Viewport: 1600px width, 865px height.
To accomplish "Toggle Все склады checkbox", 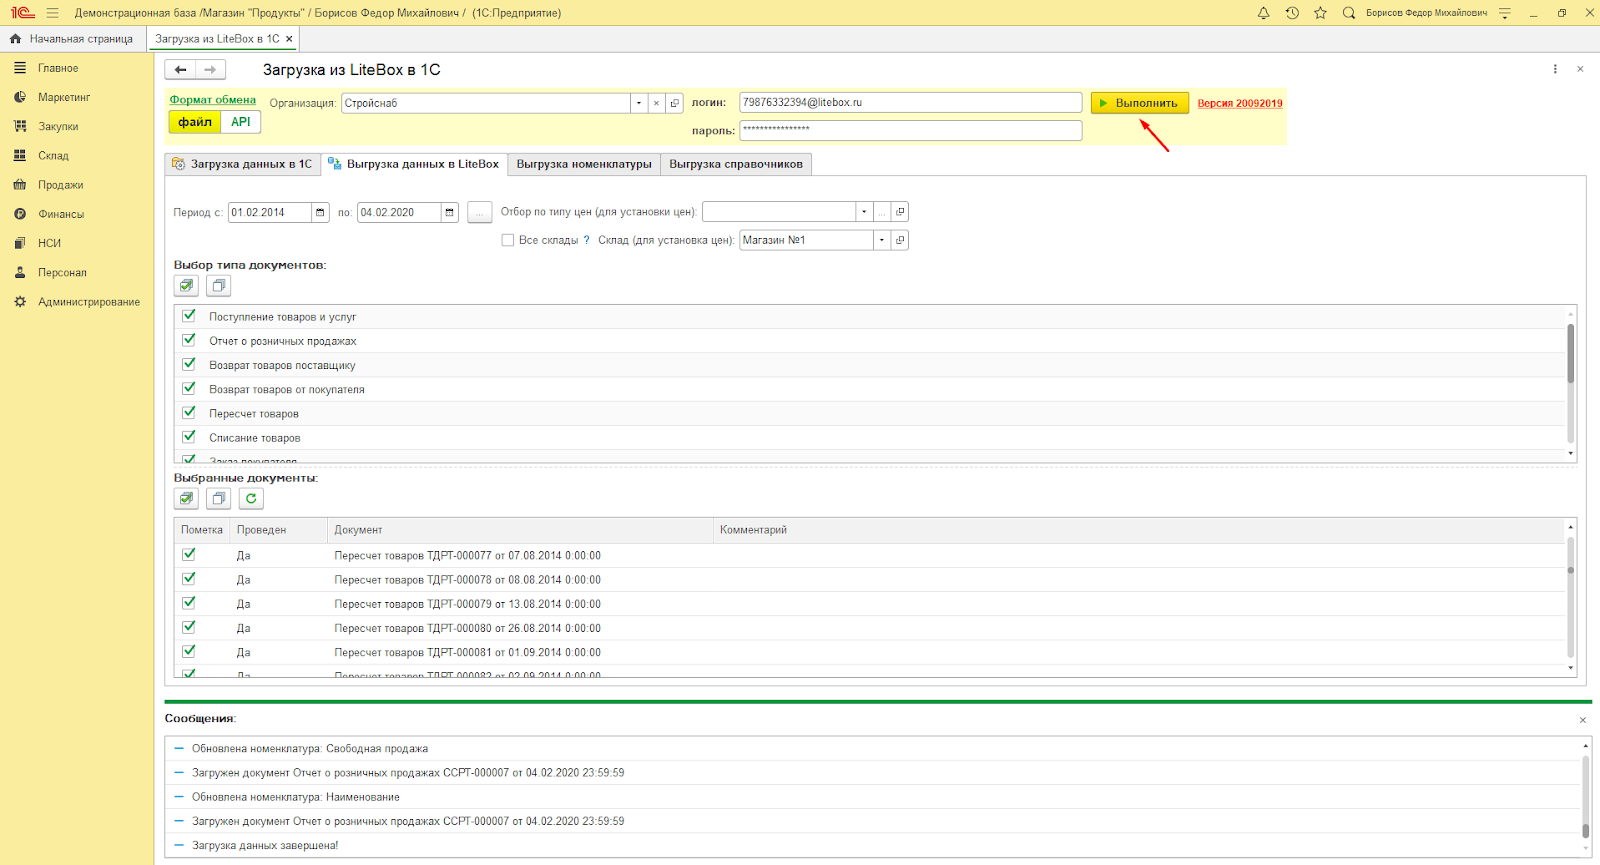I will tap(508, 240).
